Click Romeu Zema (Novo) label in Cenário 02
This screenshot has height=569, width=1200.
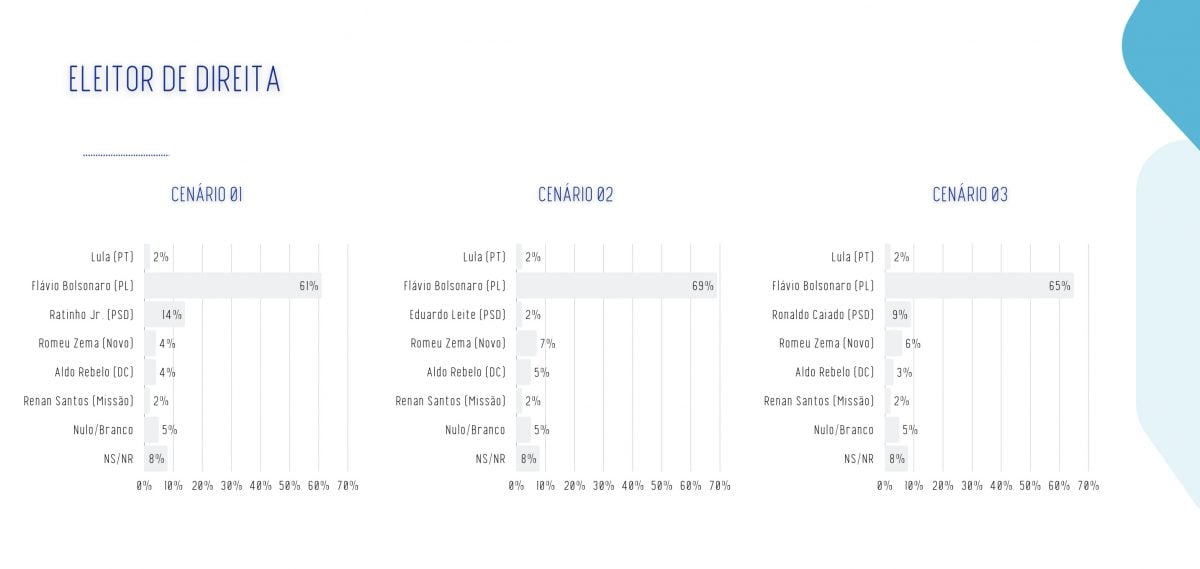458,344
